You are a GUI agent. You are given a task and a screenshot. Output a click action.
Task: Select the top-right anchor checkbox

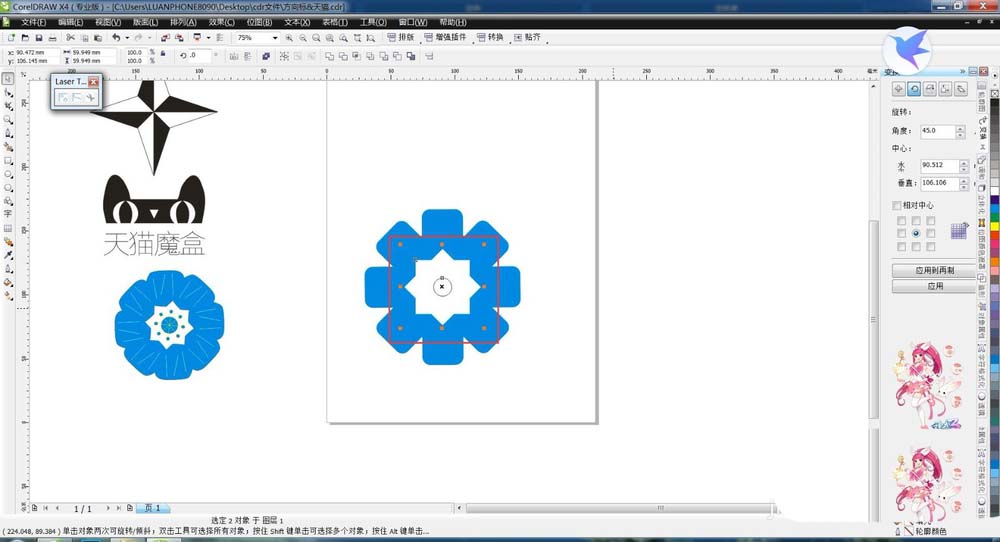pyautogui.click(x=930, y=221)
